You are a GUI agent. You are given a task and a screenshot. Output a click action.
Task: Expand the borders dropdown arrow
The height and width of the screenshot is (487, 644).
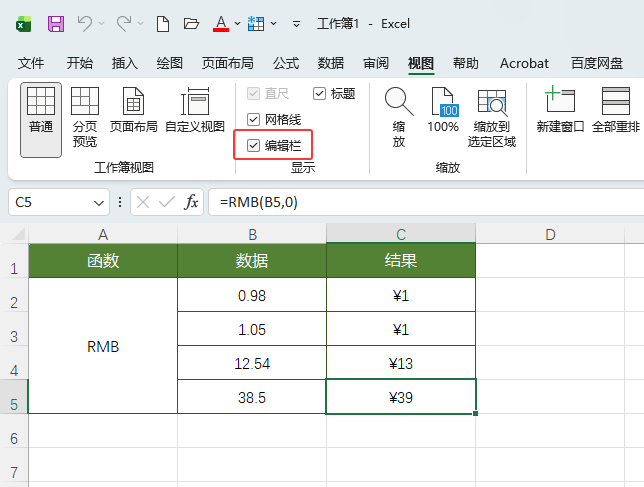pos(274,24)
